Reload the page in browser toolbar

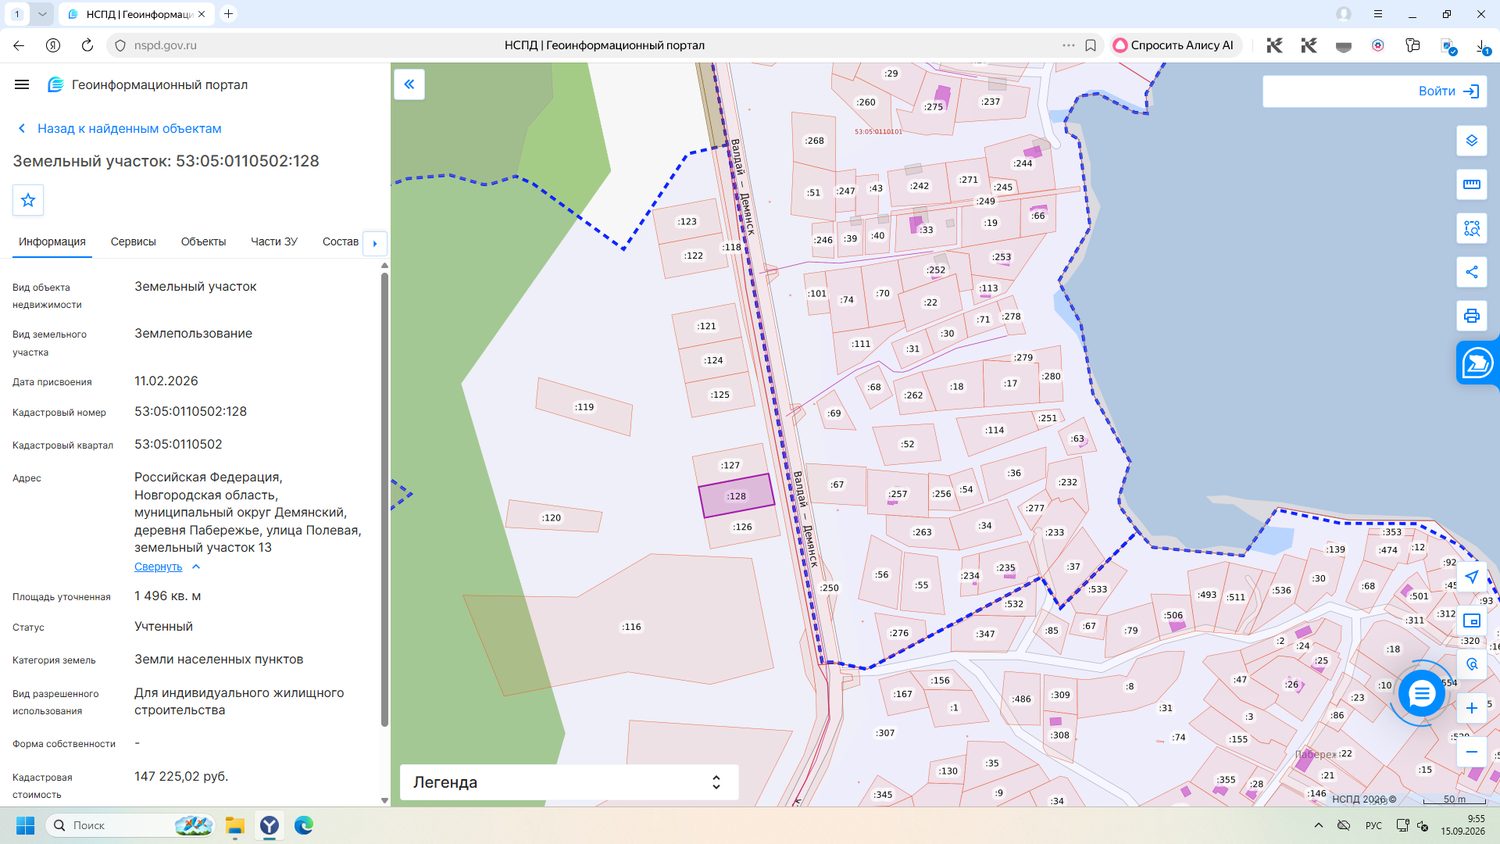[87, 45]
